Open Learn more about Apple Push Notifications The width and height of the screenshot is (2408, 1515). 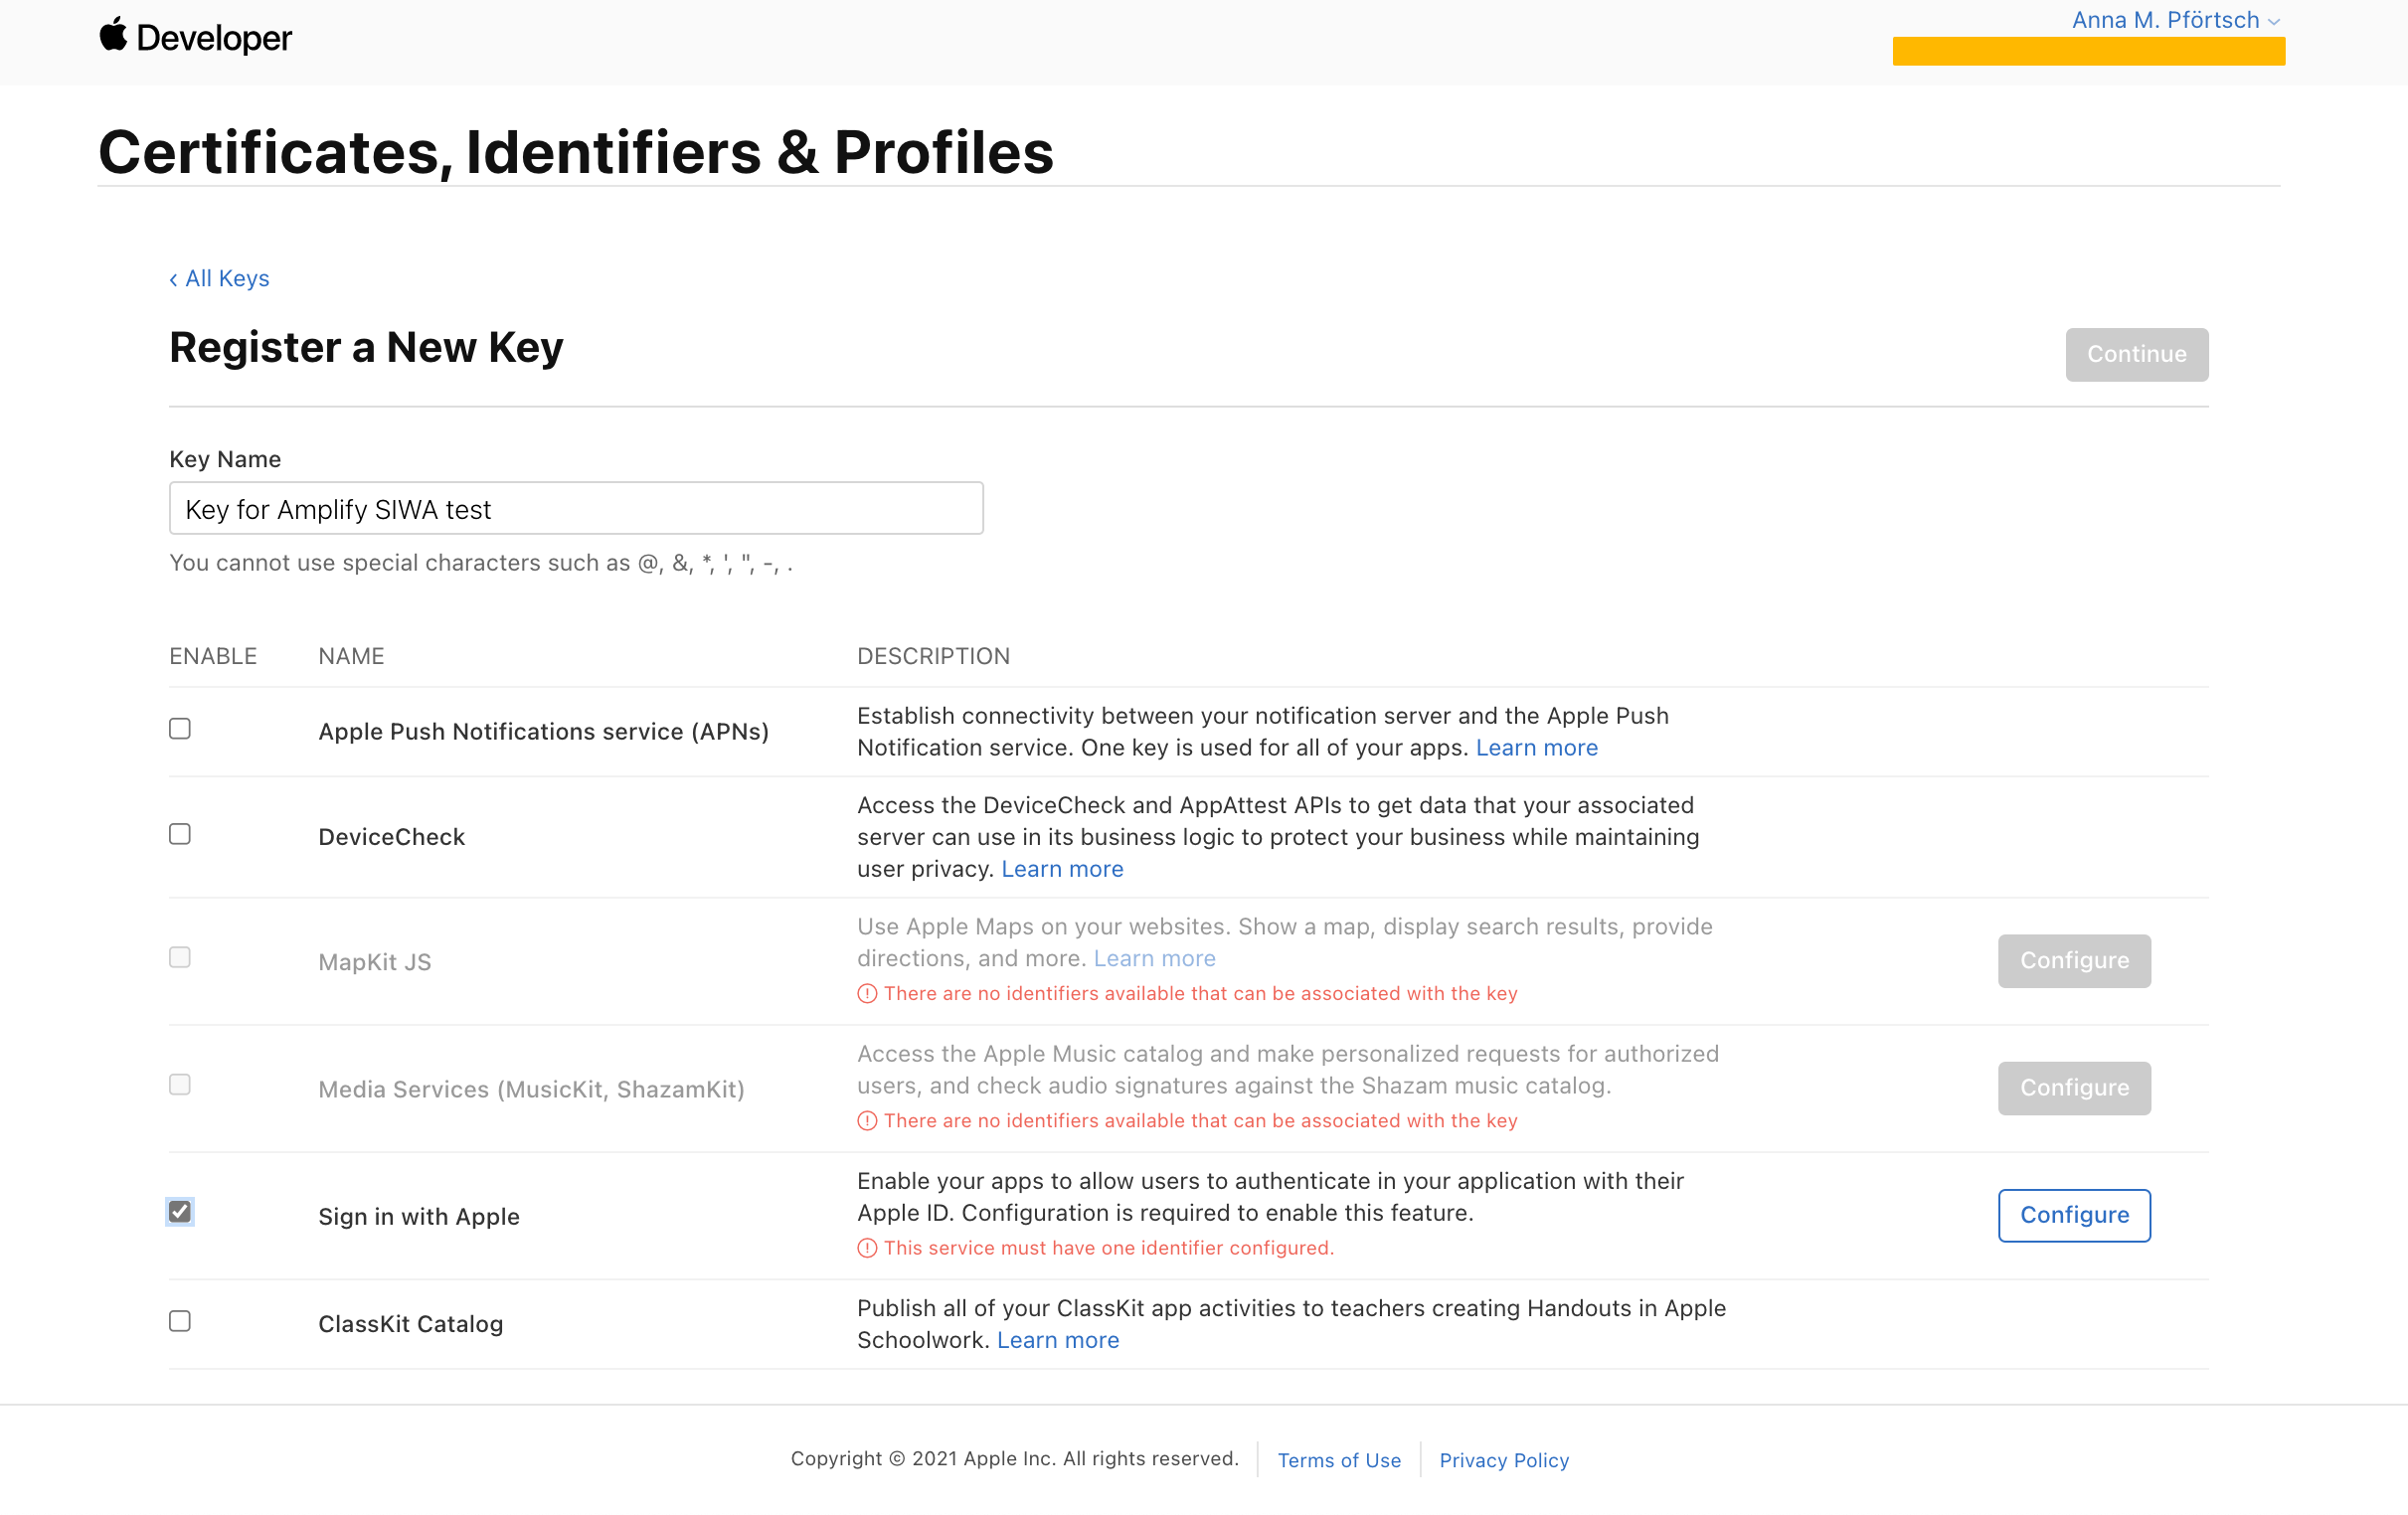tap(1536, 747)
